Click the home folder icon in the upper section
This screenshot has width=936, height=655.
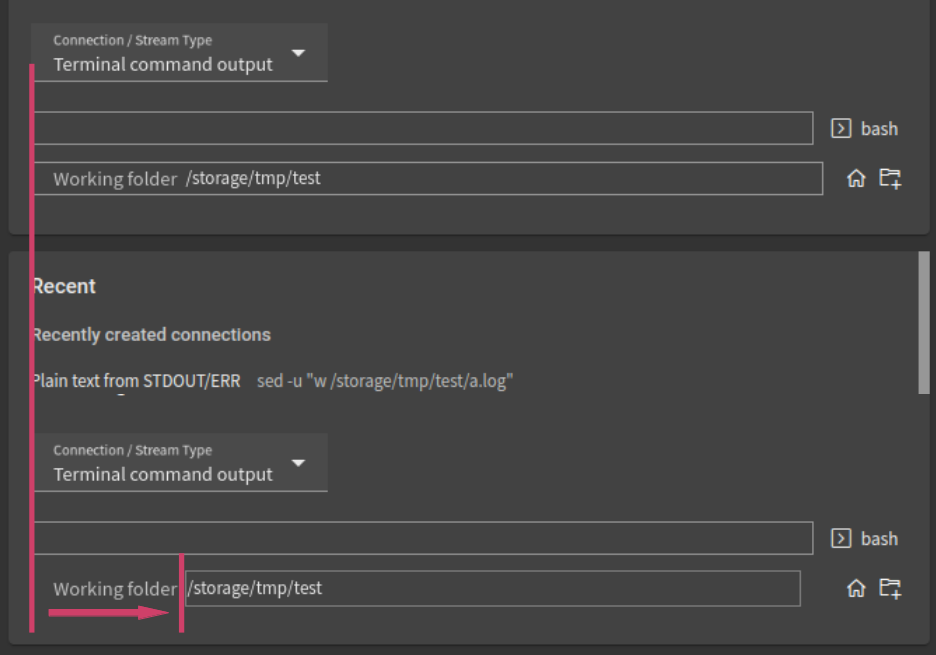pos(856,178)
